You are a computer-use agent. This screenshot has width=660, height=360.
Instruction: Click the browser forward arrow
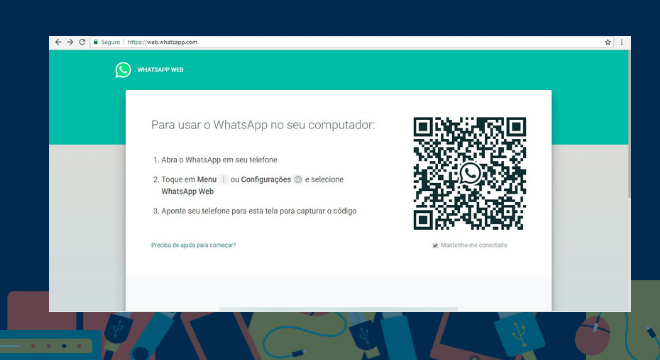[x=70, y=42]
